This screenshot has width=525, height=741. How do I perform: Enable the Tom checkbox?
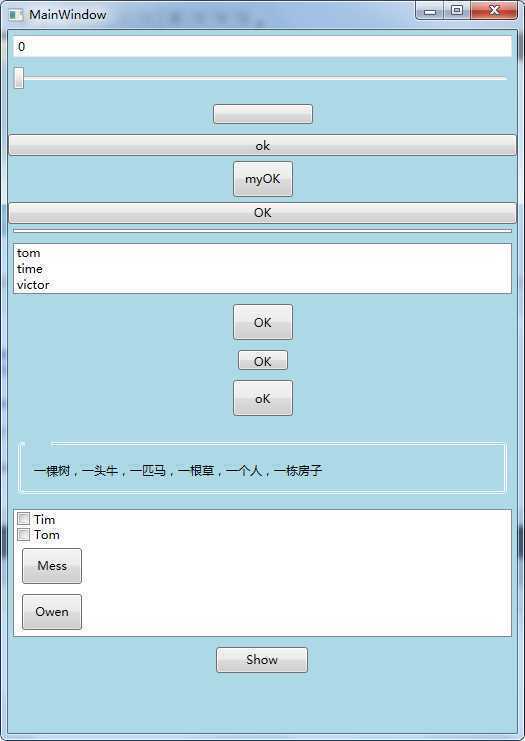coord(23,534)
